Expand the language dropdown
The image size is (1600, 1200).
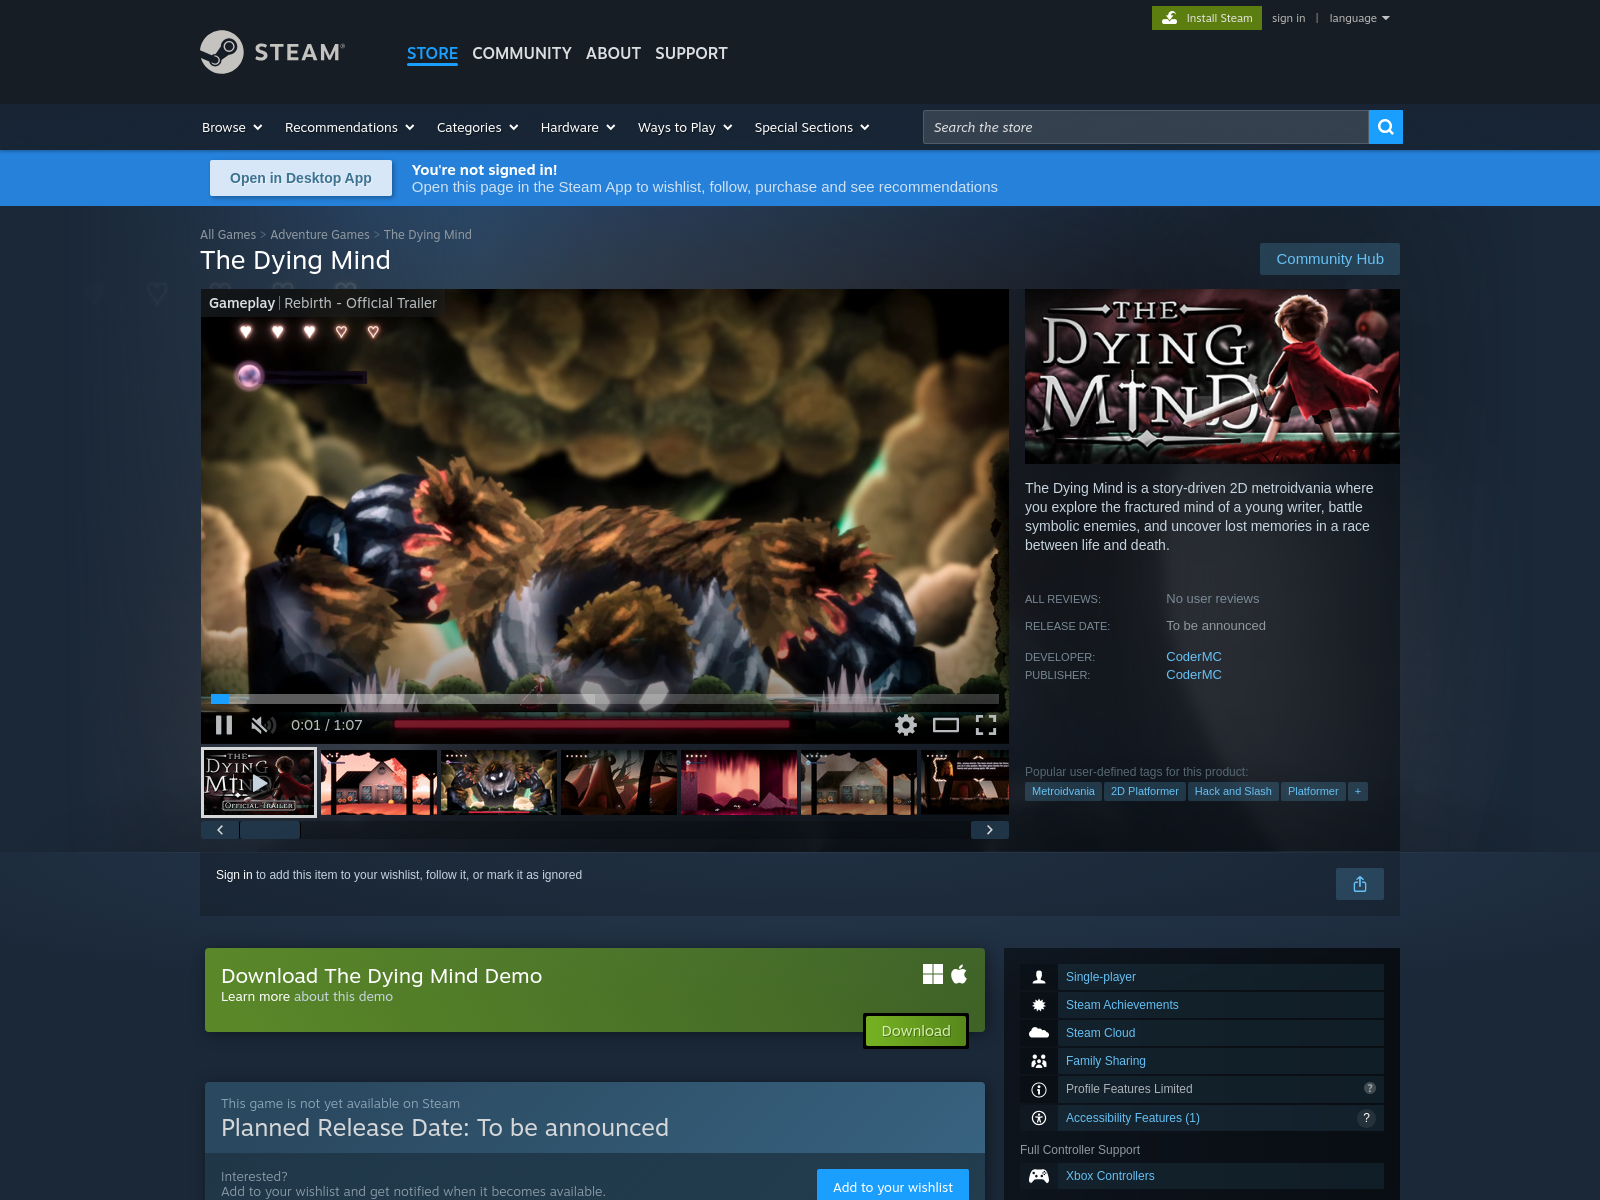pos(1359,18)
